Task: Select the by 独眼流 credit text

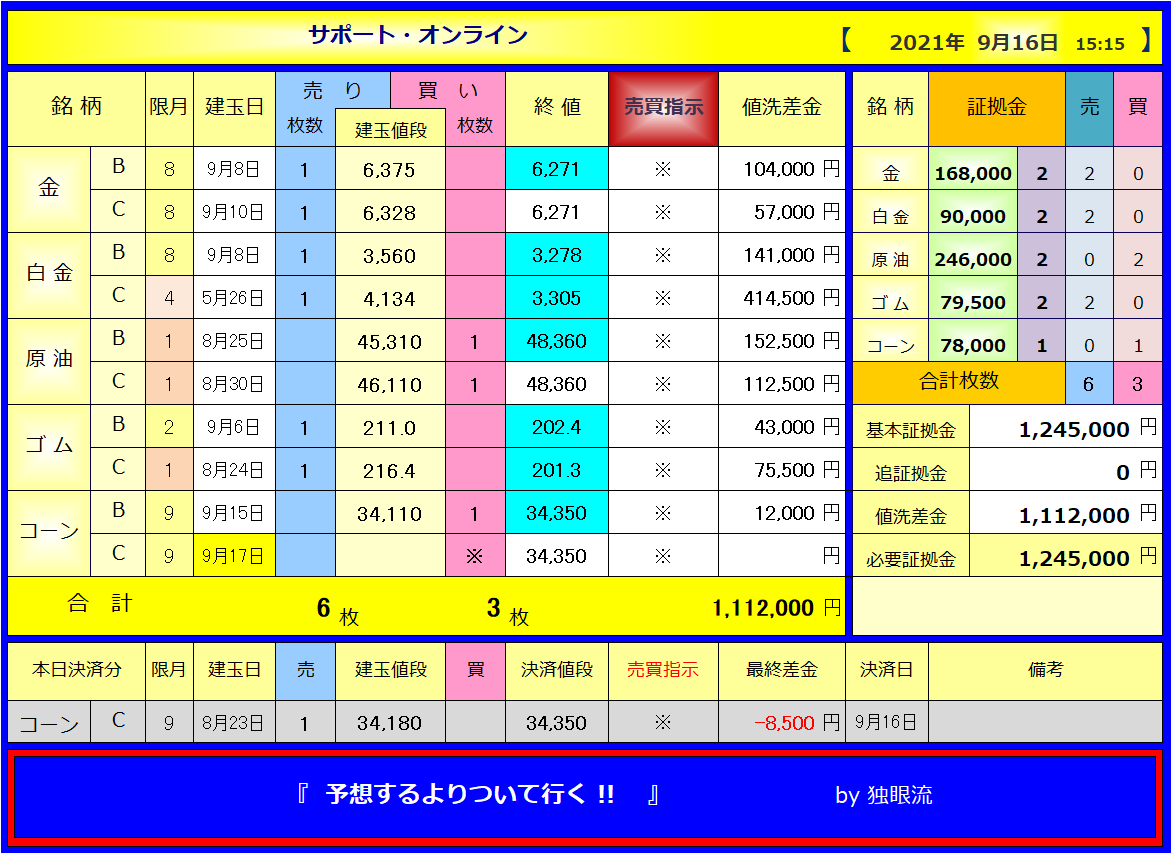Action: 883,795
